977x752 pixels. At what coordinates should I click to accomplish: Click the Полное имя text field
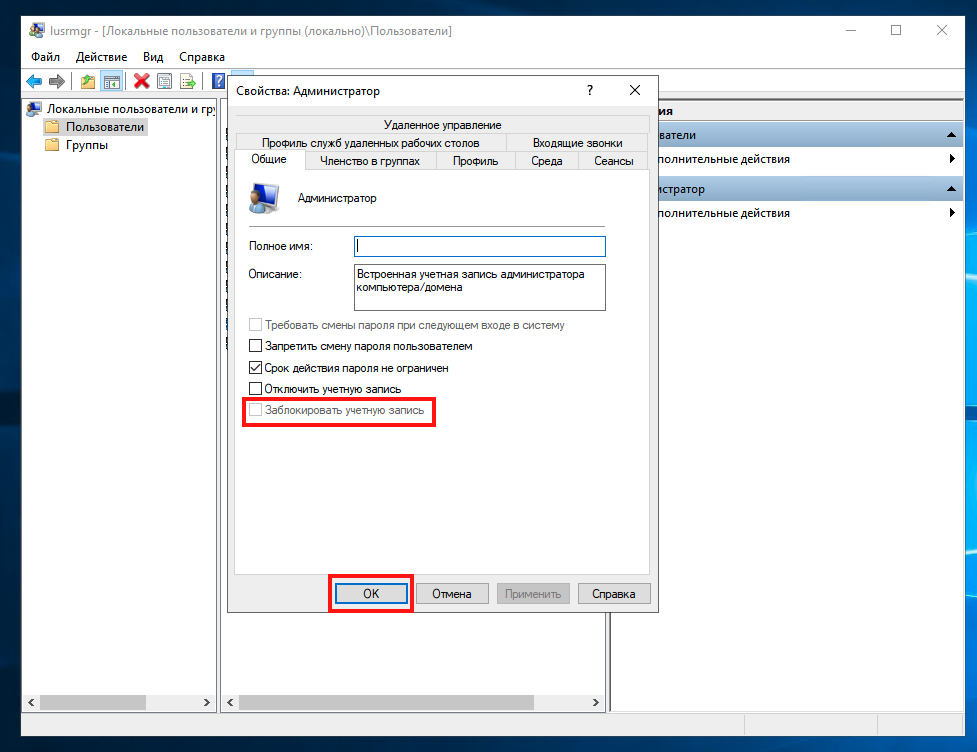click(x=480, y=246)
